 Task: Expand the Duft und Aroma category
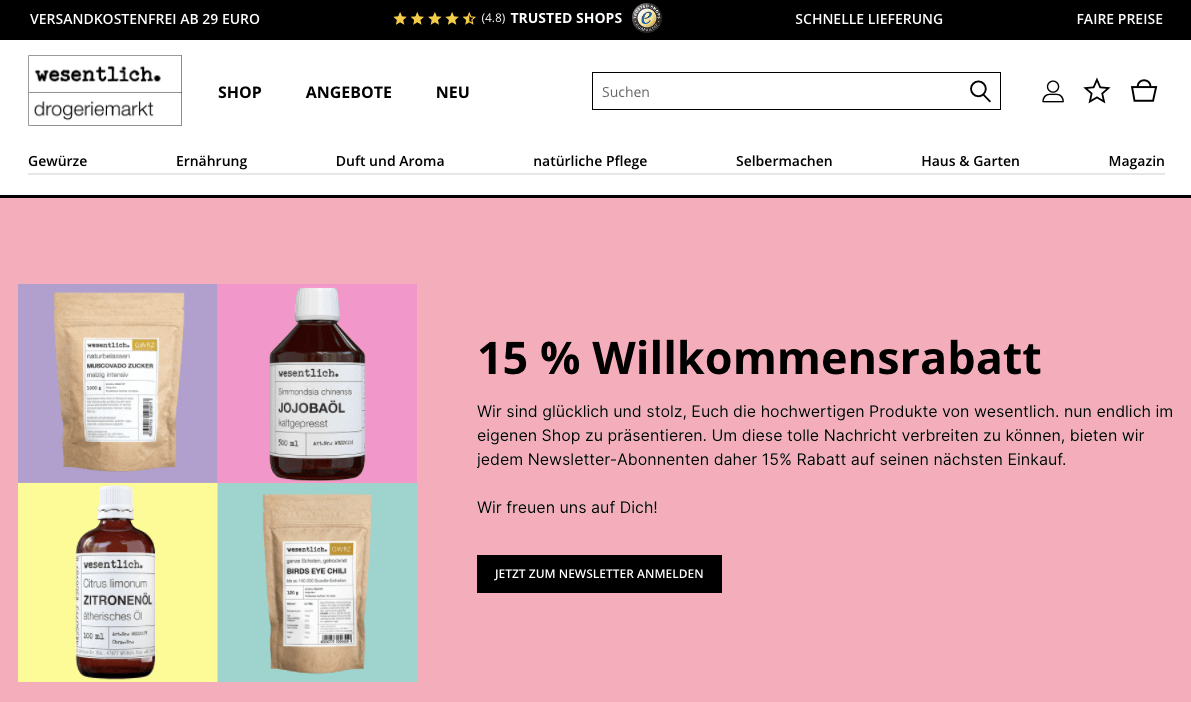tap(390, 161)
